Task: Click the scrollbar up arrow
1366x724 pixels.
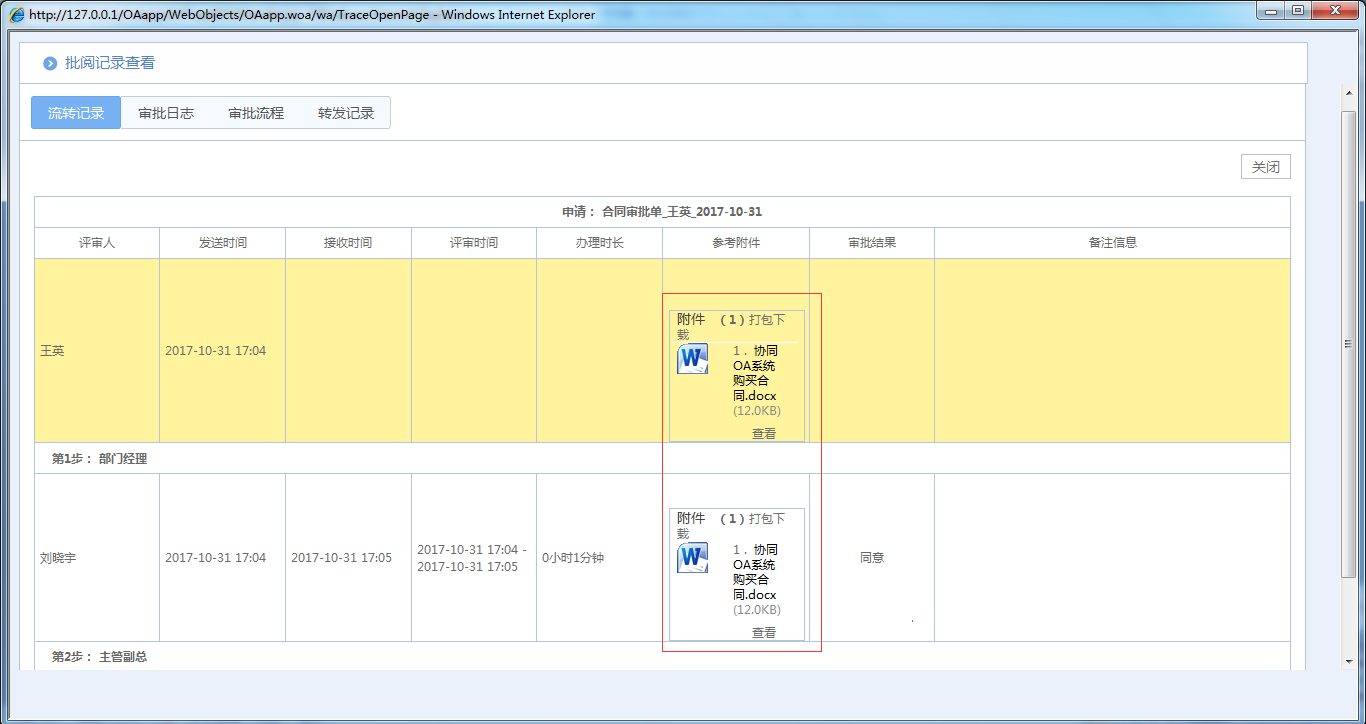Action: (1348, 93)
